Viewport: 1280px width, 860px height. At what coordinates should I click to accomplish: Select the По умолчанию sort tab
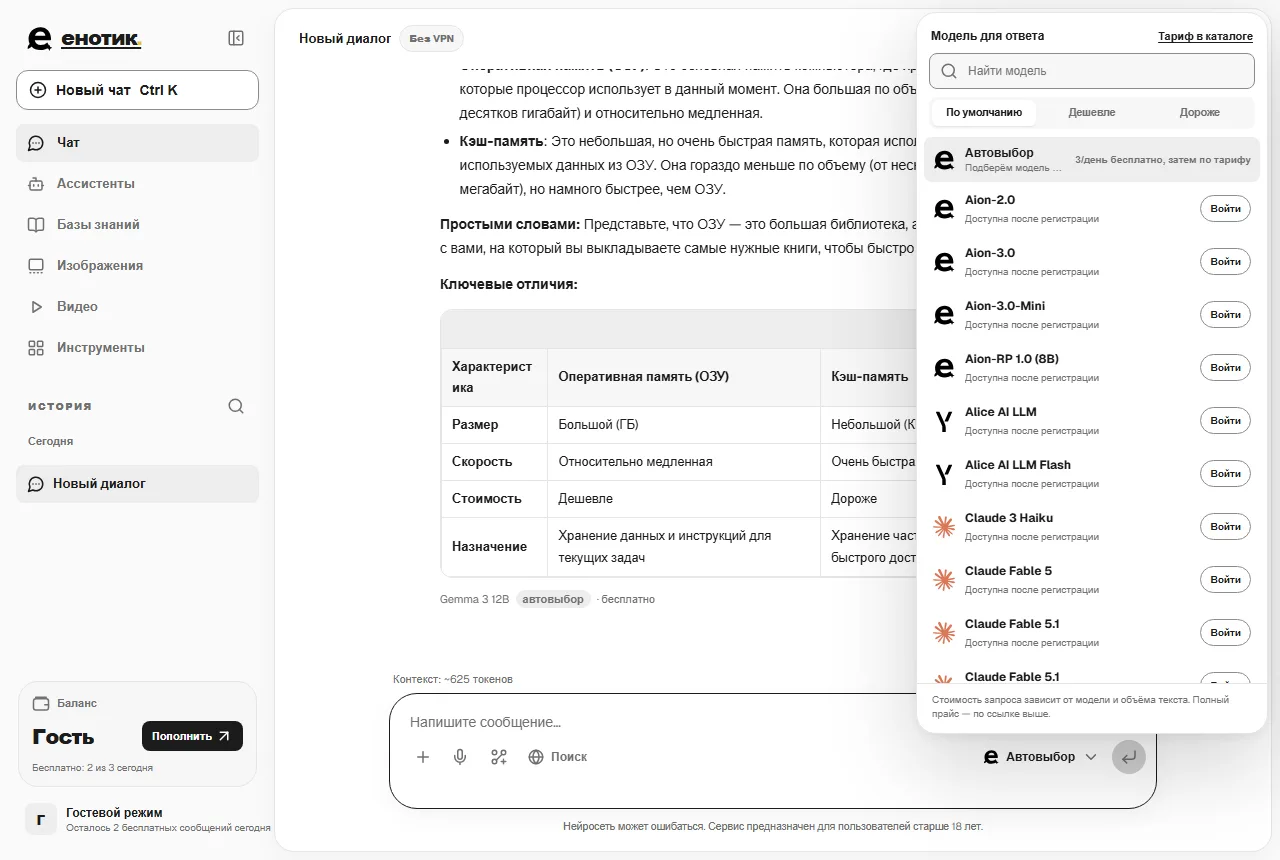point(984,112)
